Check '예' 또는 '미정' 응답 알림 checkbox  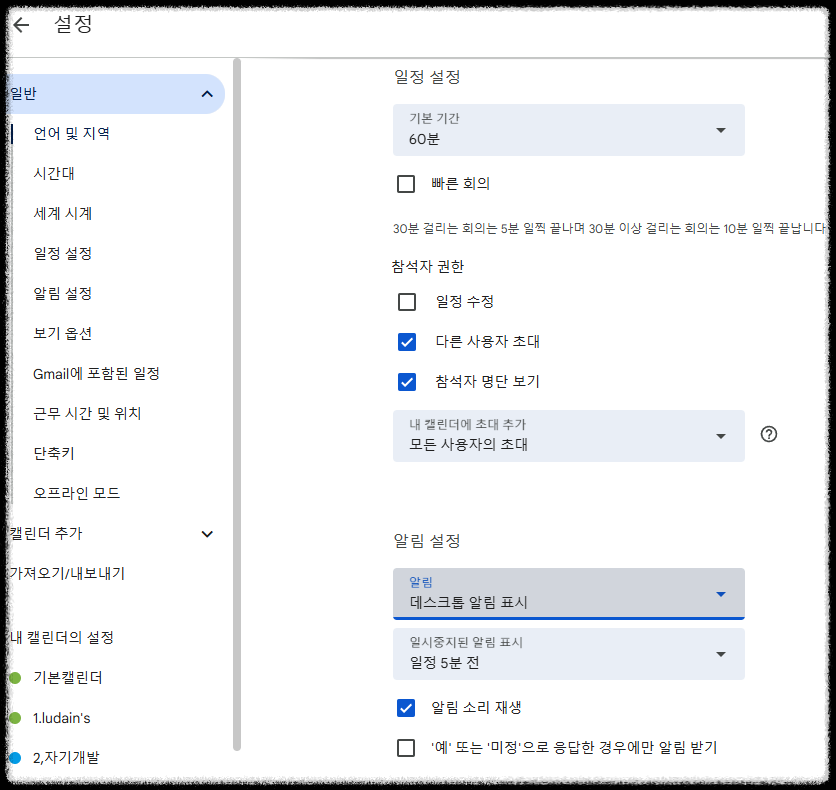(406, 748)
